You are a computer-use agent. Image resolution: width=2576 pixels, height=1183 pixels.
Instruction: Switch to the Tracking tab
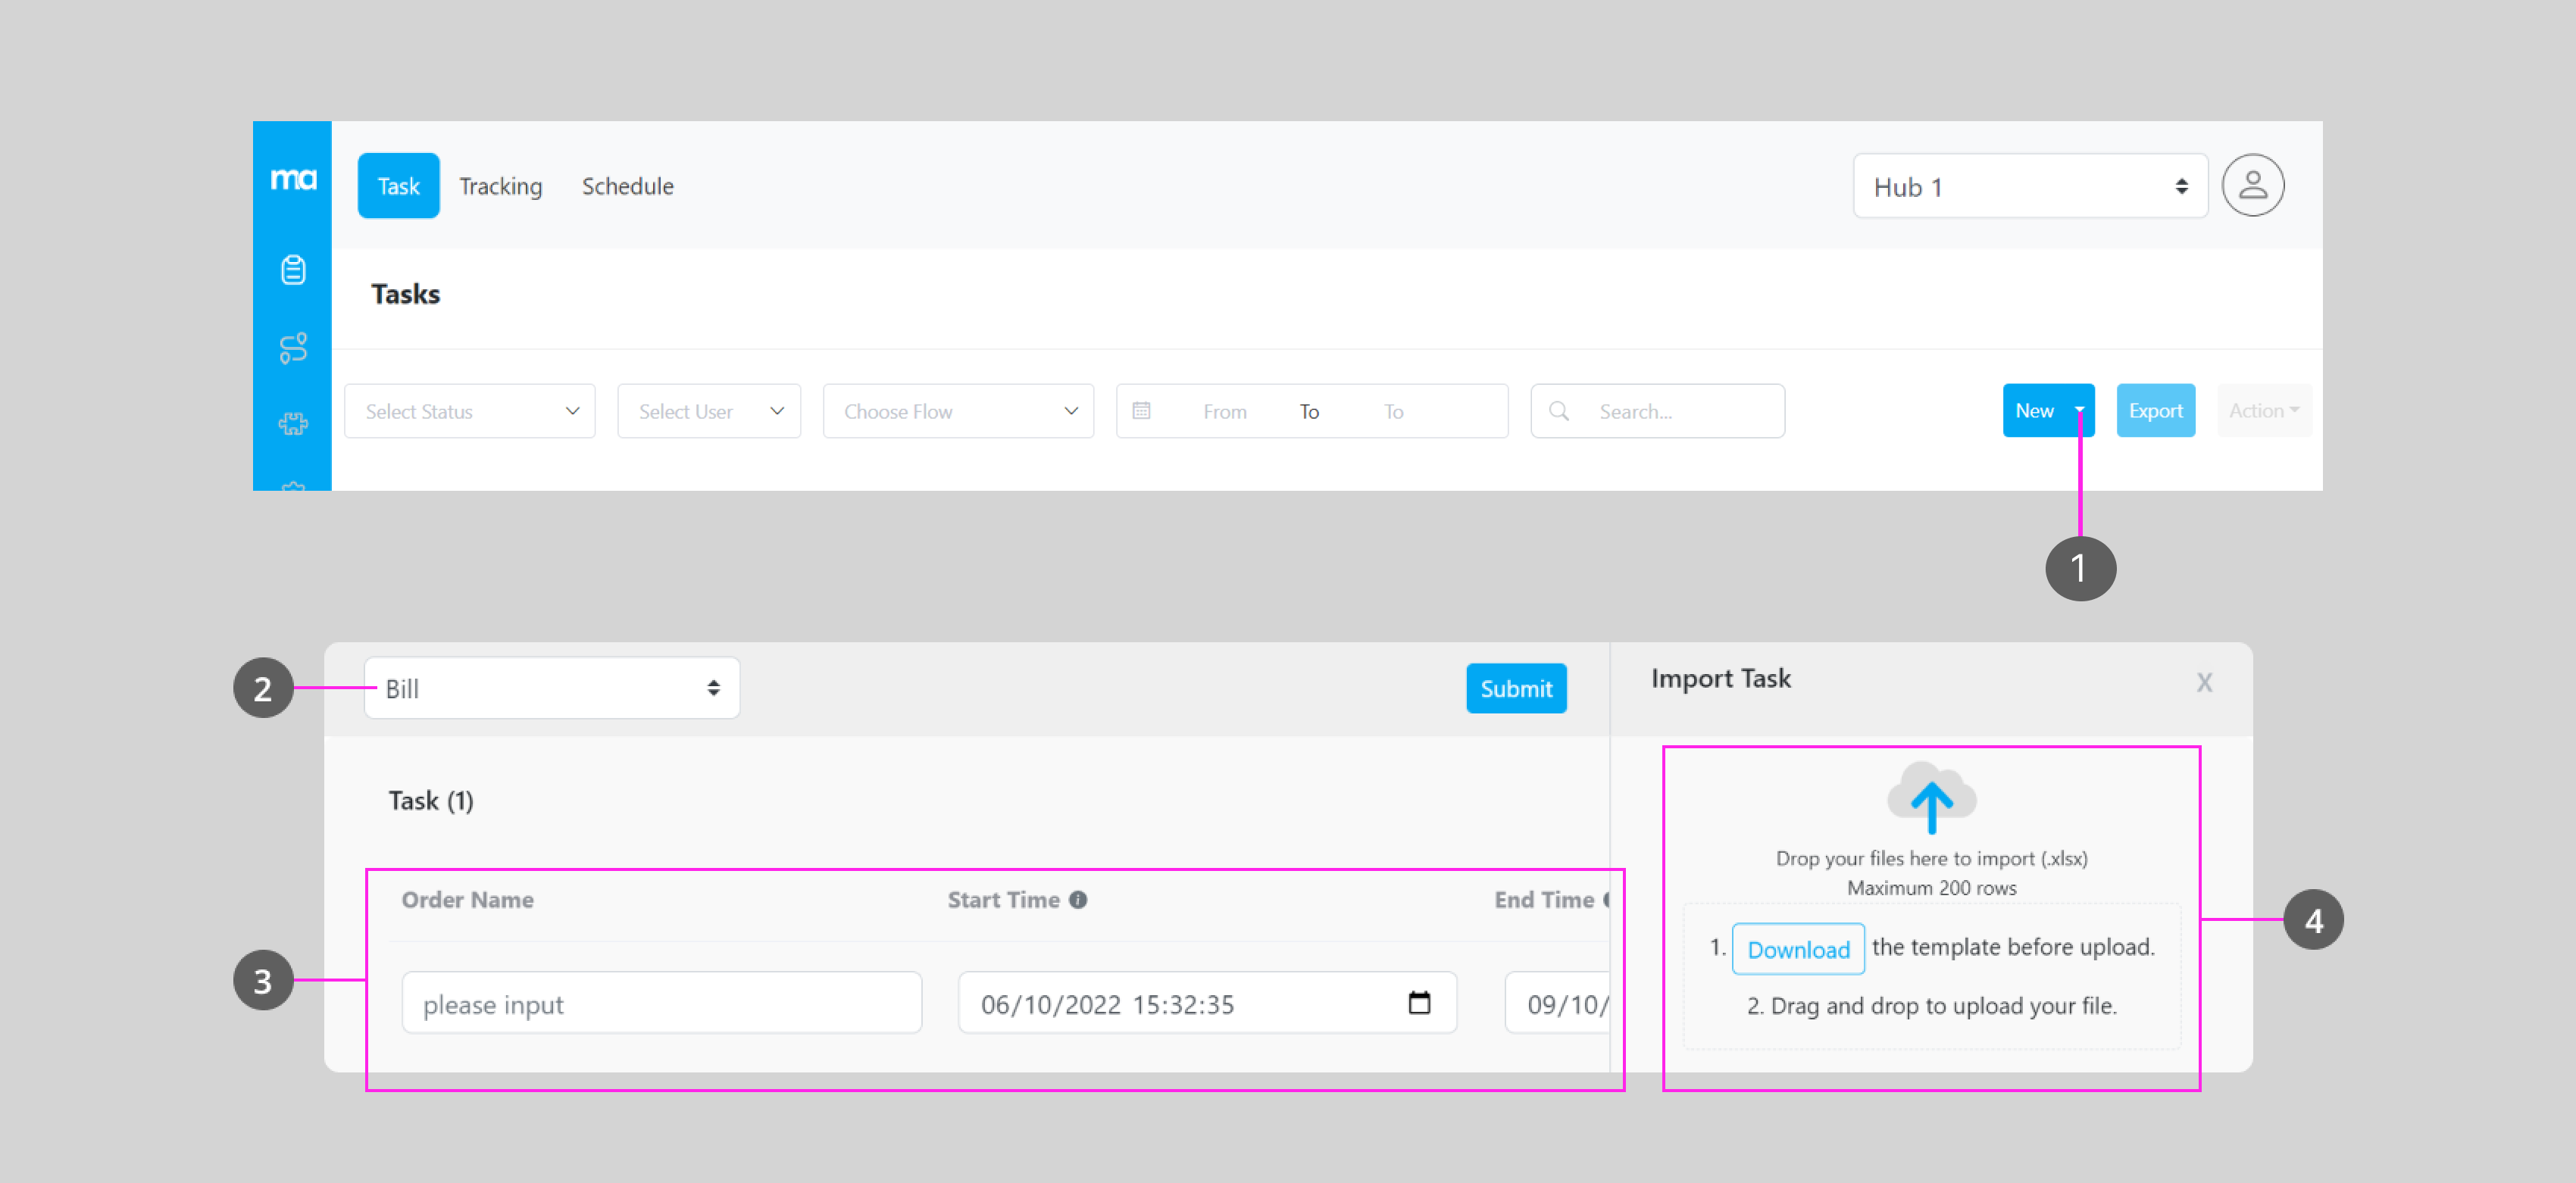coord(500,187)
